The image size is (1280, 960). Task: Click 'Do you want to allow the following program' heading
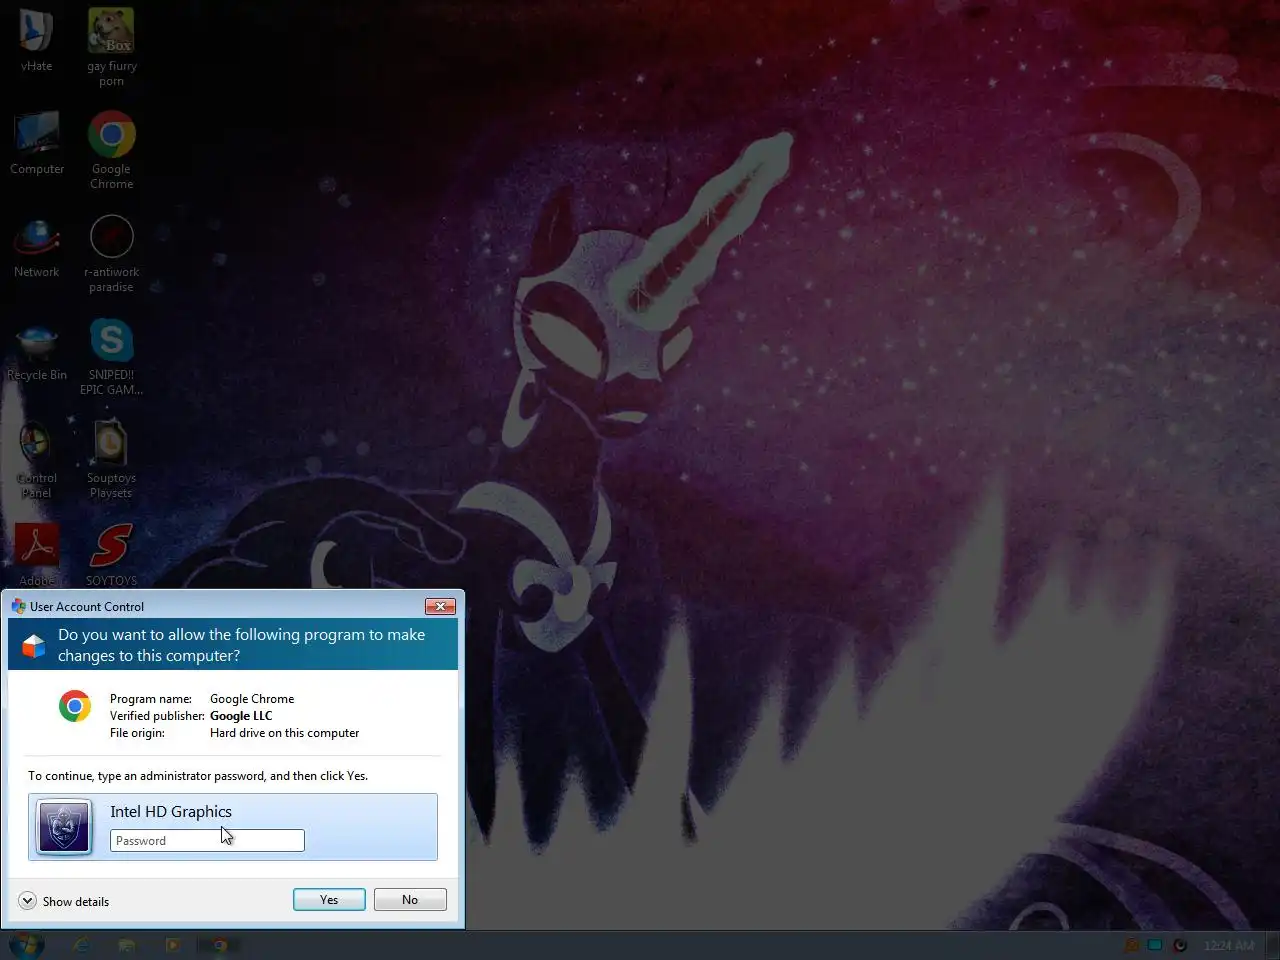coord(241,645)
